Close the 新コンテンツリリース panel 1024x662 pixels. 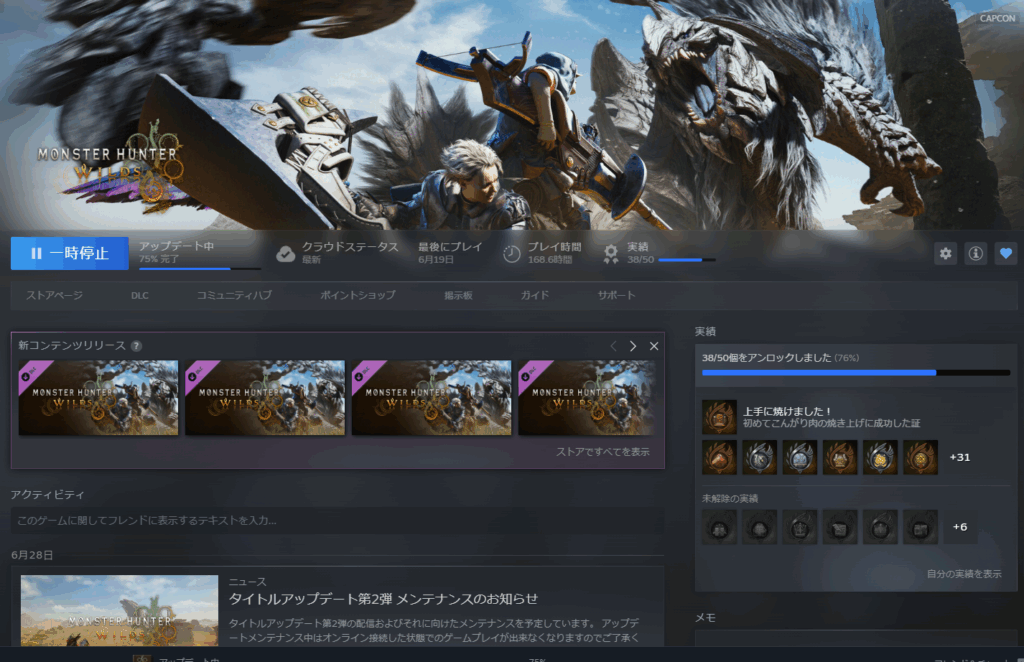point(654,346)
